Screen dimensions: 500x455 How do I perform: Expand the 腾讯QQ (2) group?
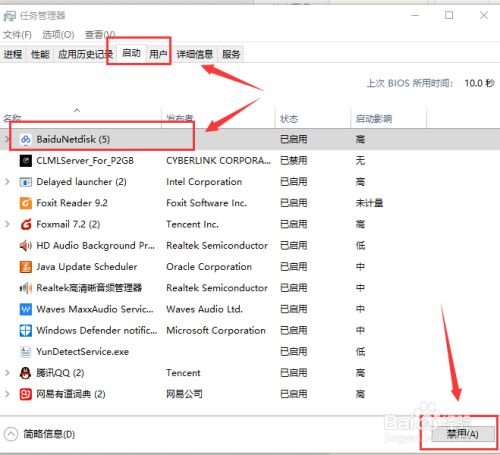point(7,373)
